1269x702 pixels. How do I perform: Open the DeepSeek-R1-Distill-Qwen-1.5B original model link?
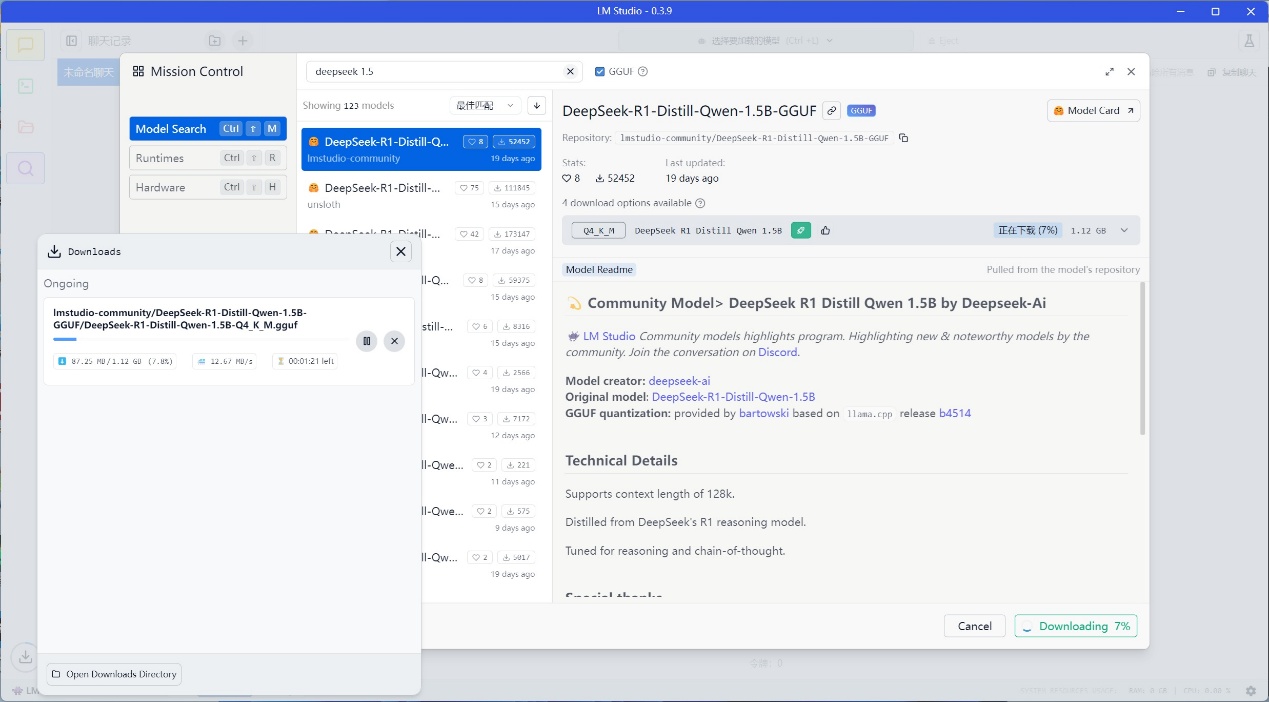733,397
